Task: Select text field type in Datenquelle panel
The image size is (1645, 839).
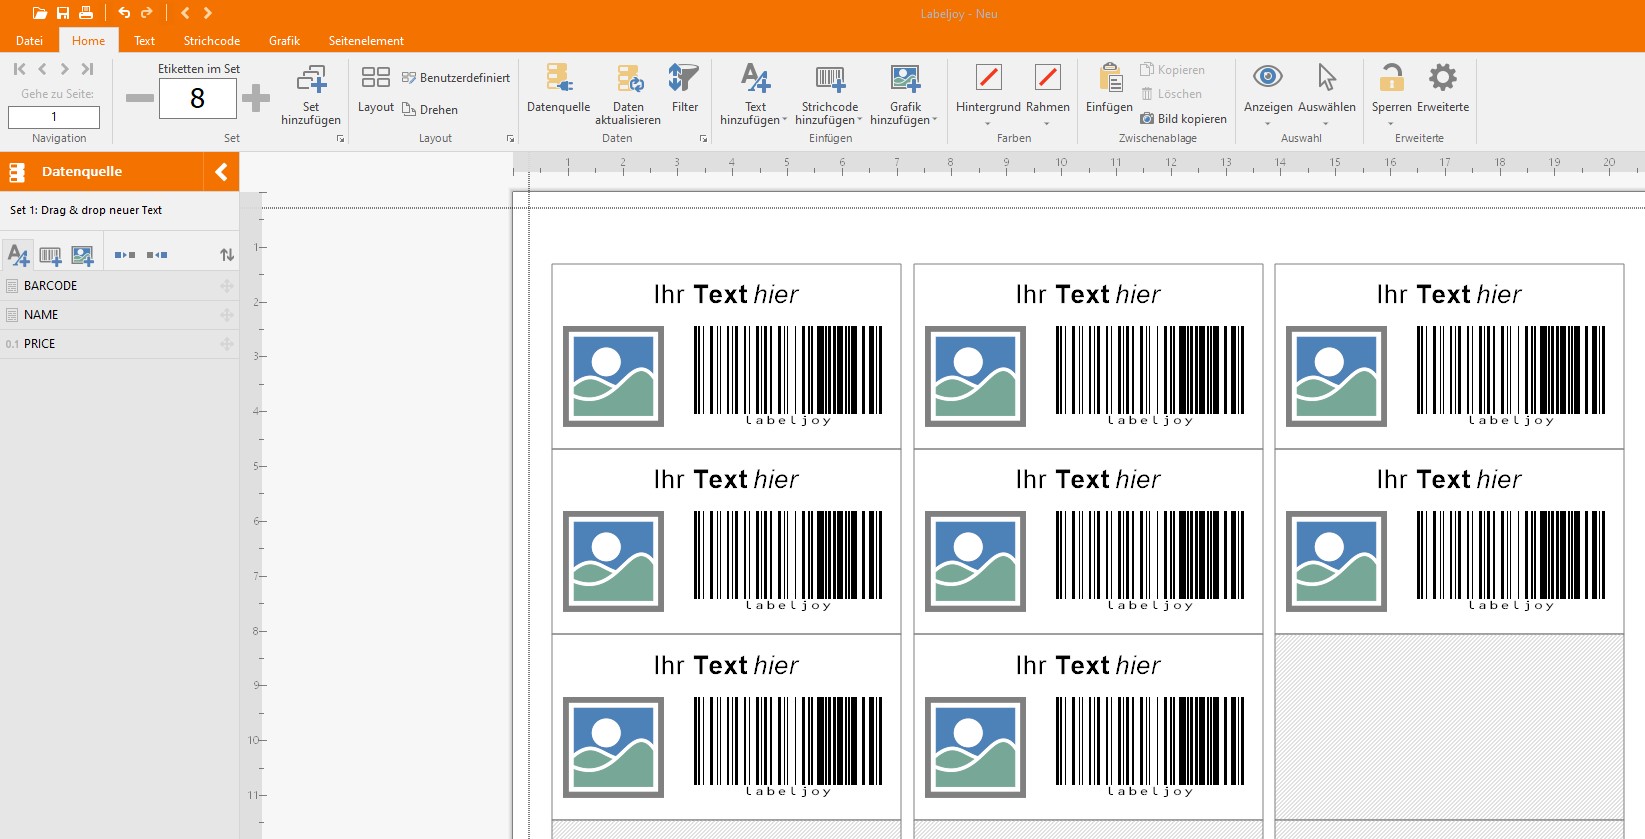Action: point(18,255)
